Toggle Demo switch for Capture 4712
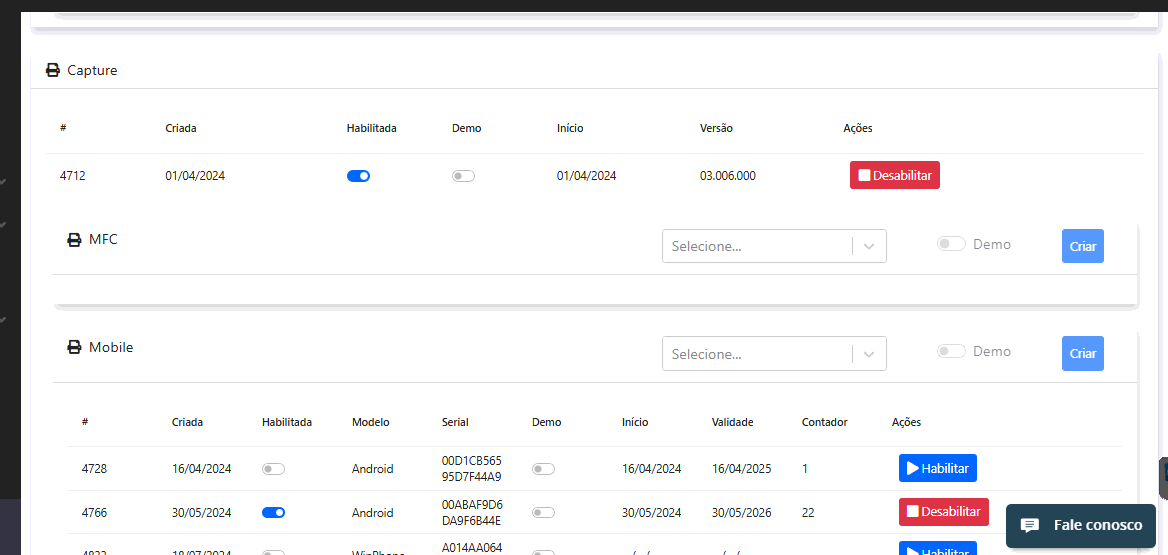The image size is (1168, 555). click(x=463, y=176)
